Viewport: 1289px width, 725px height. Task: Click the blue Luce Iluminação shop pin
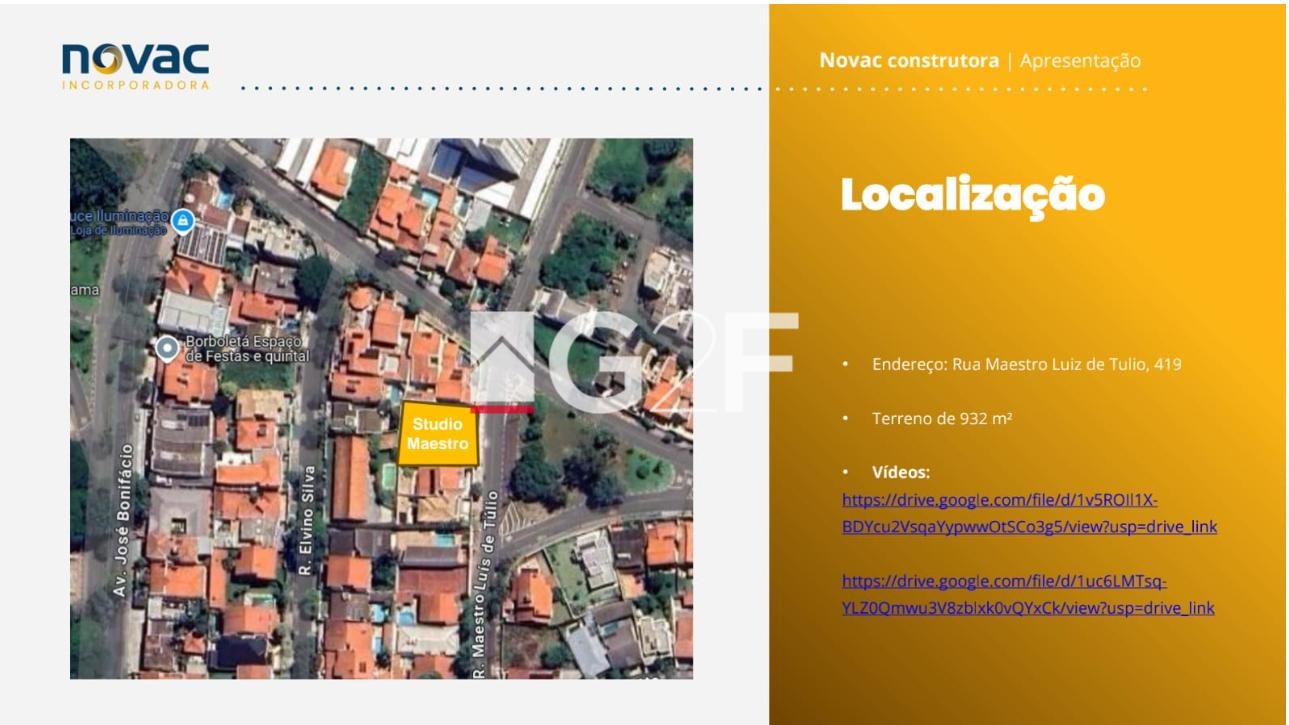click(181, 220)
